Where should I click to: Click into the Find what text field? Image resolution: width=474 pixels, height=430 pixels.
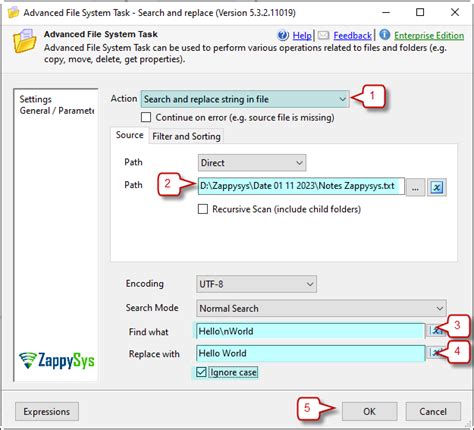(310, 331)
